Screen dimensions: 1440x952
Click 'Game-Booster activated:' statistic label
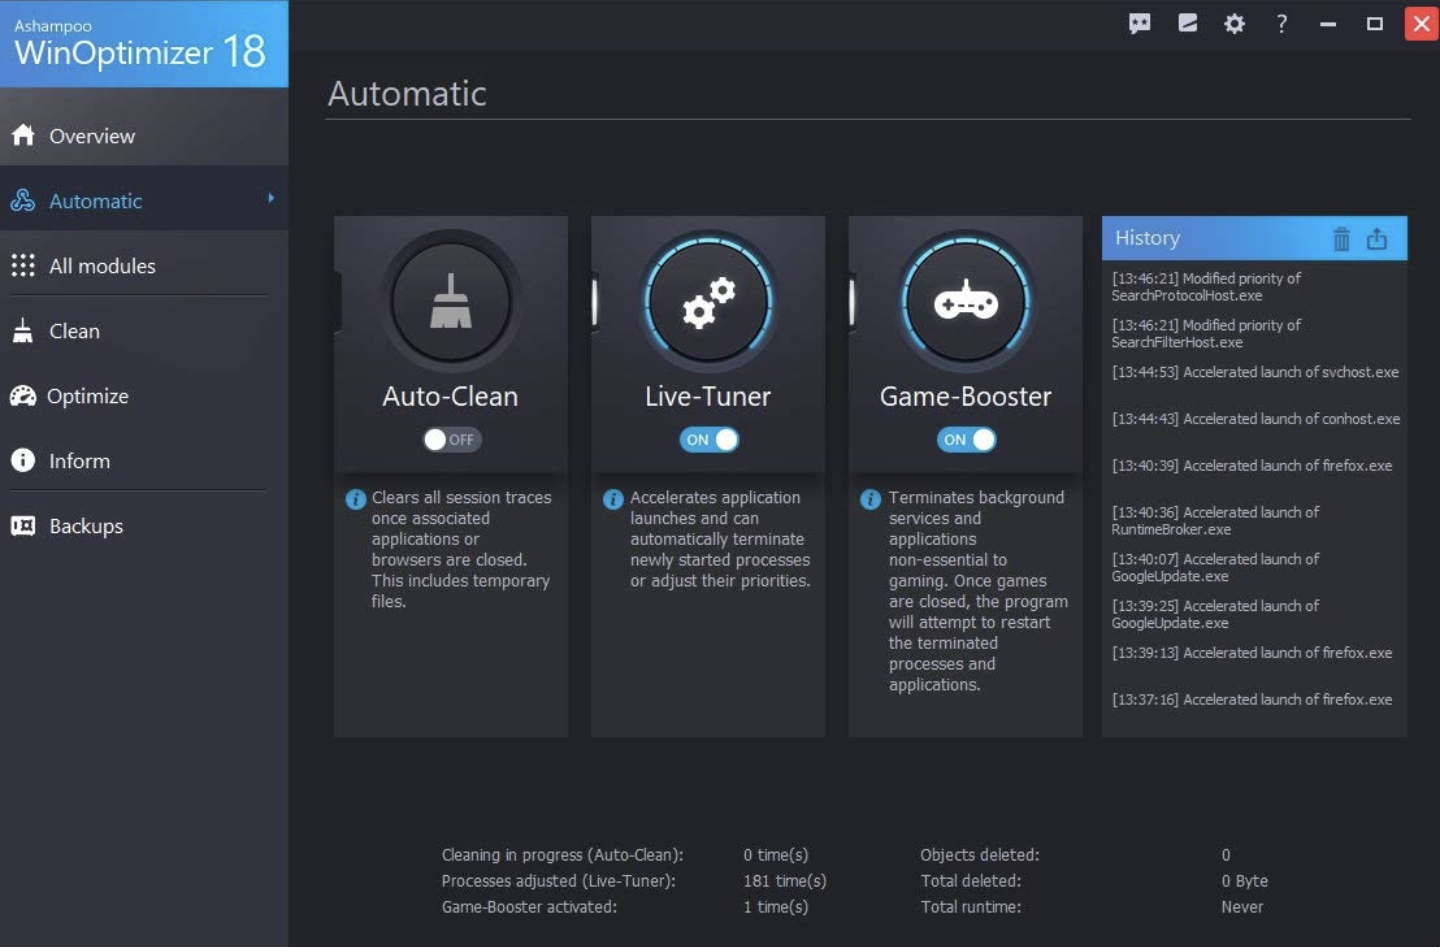point(529,907)
